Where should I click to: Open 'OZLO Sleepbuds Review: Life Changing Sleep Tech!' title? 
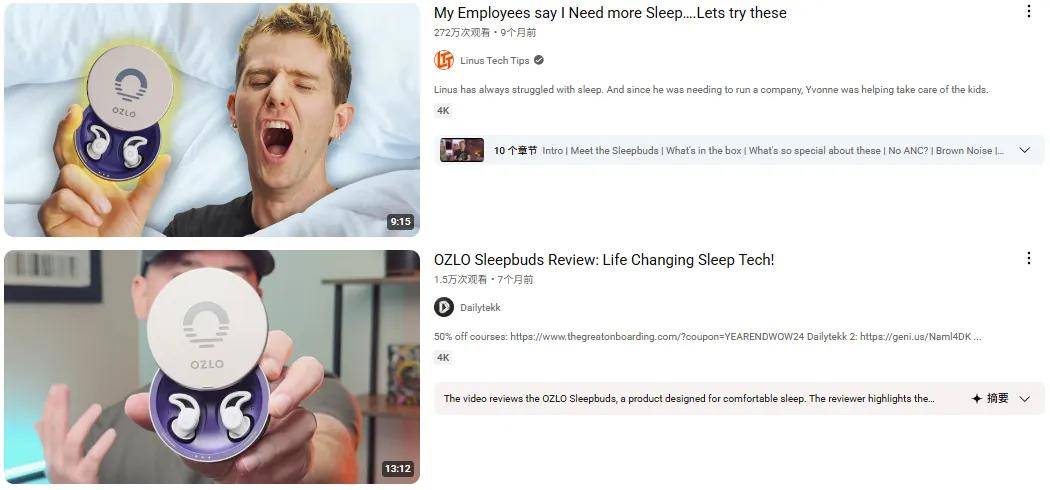coord(604,260)
